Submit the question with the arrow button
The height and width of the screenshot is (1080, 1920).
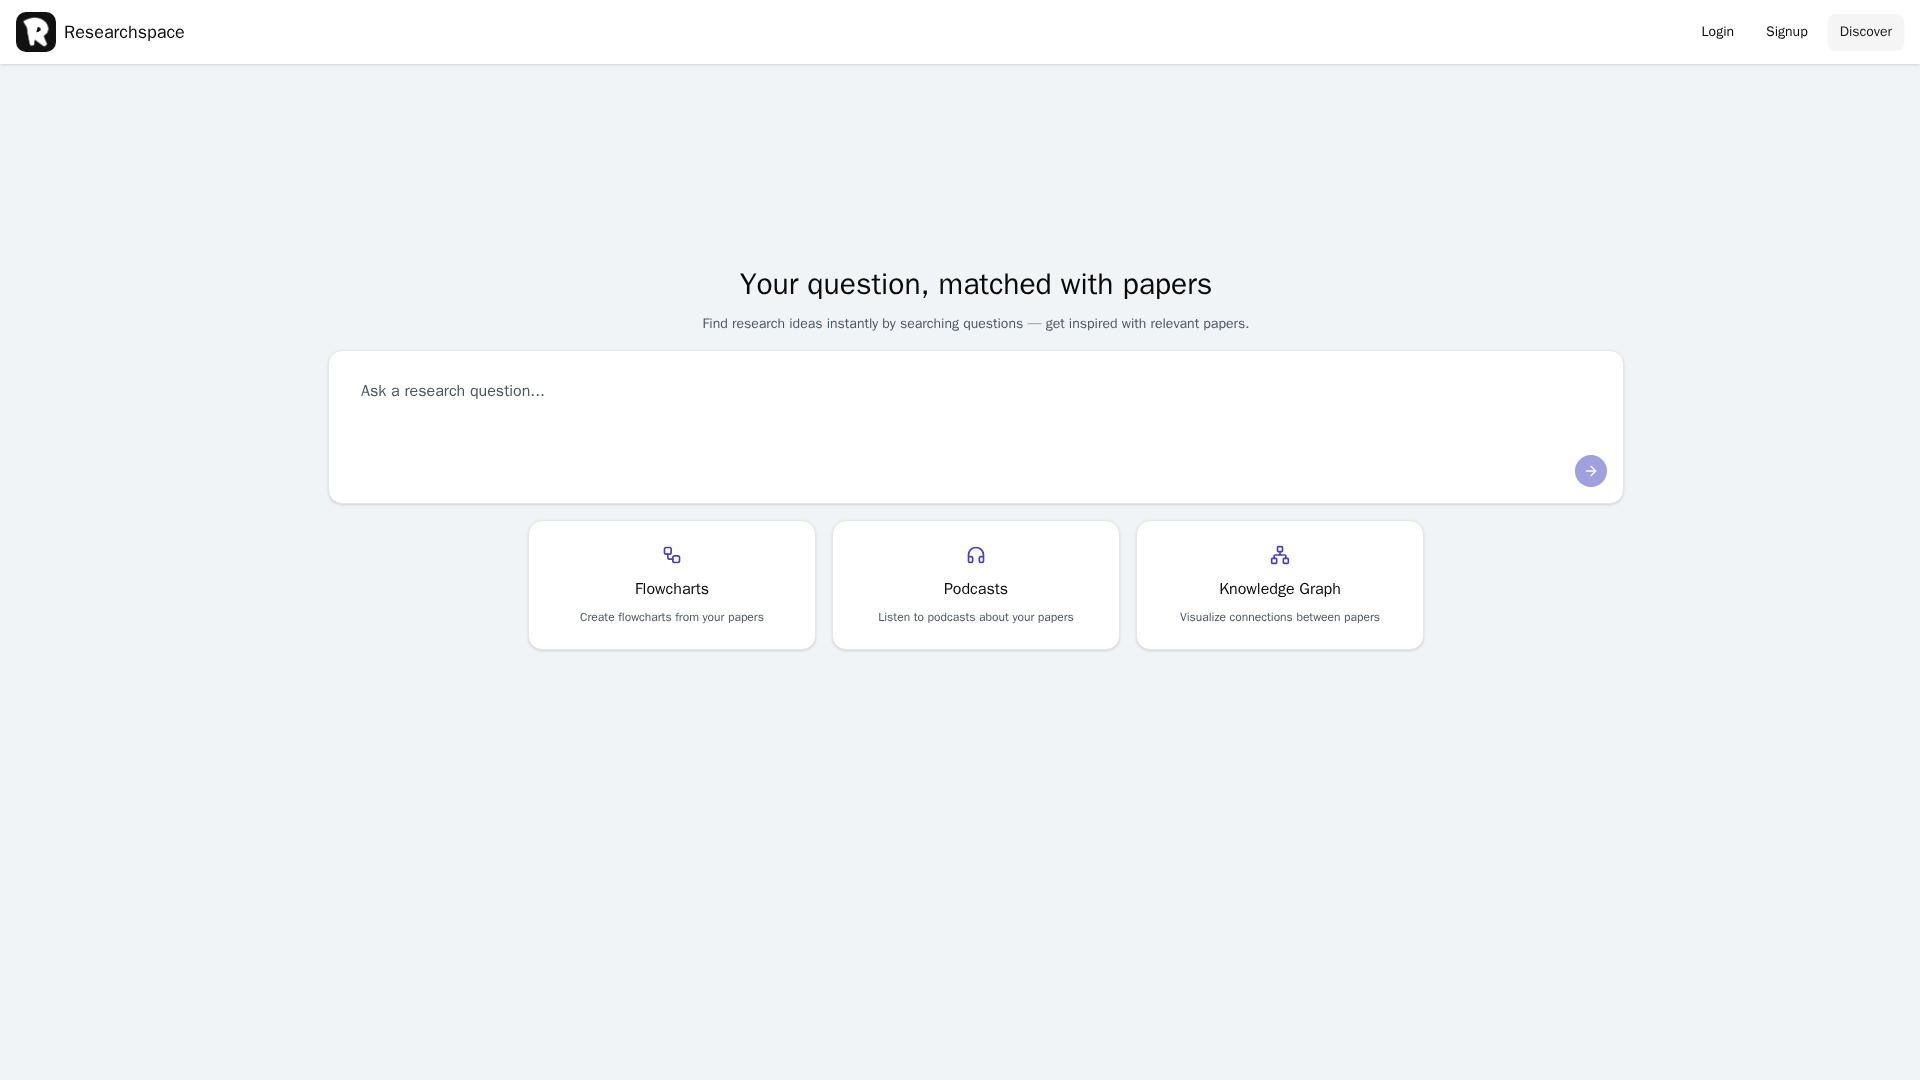[x=1590, y=471]
